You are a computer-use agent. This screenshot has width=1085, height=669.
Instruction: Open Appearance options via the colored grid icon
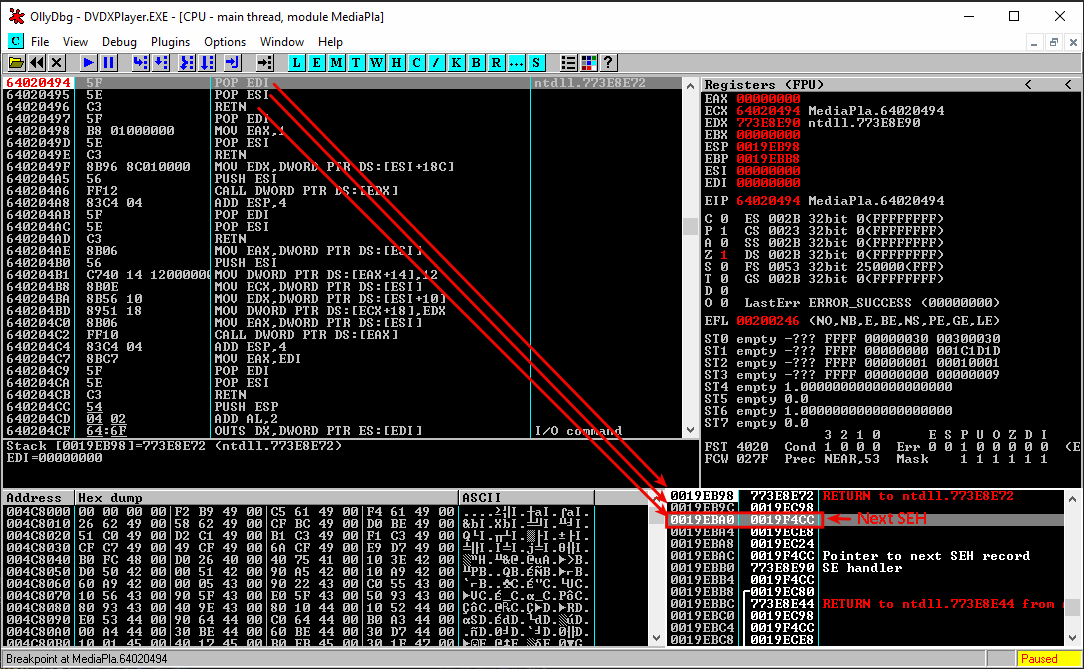pyautogui.click(x=588, y=63)
